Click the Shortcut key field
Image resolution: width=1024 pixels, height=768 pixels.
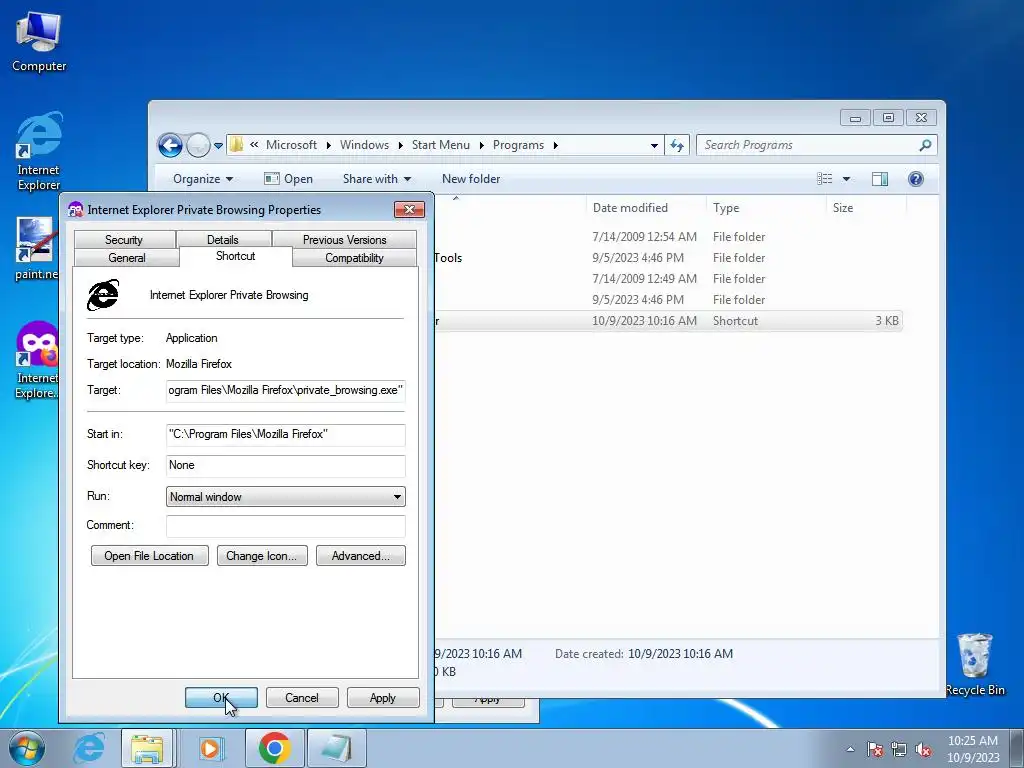click(x=285, y=466)
